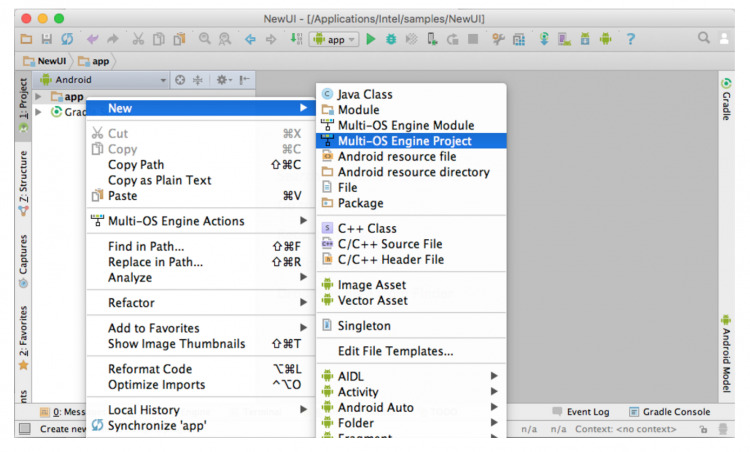Select Vector Asset menu item
The height and width of the screenshot is (452, 750).
point(411,300)
